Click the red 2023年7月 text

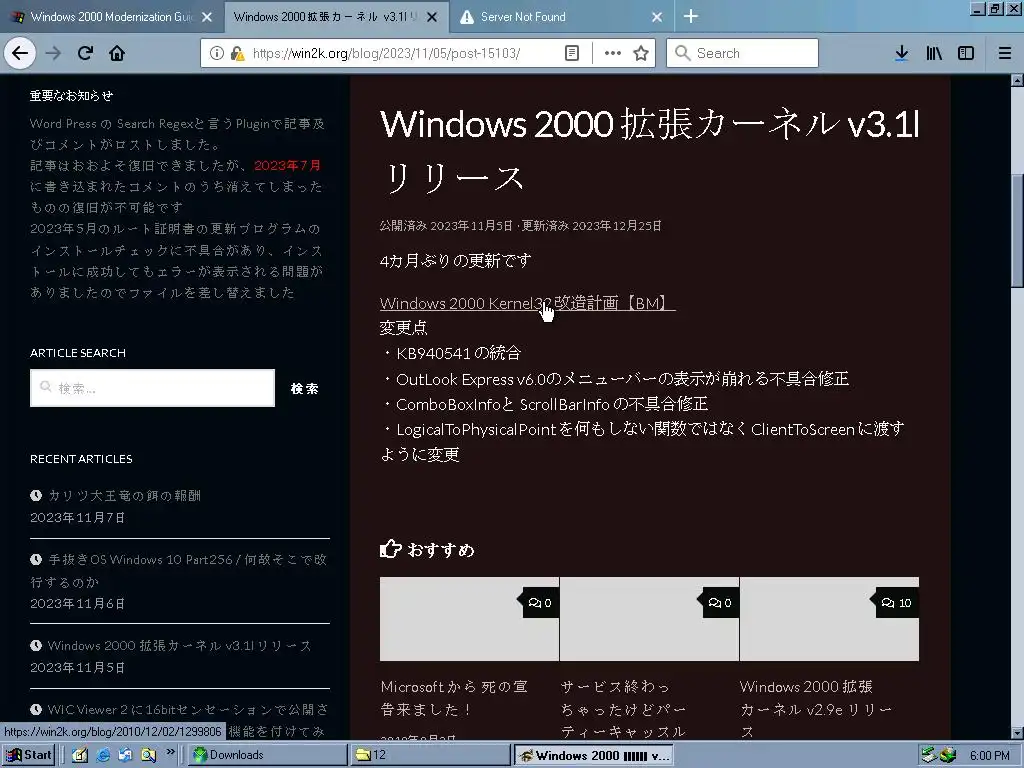point(287,165)
